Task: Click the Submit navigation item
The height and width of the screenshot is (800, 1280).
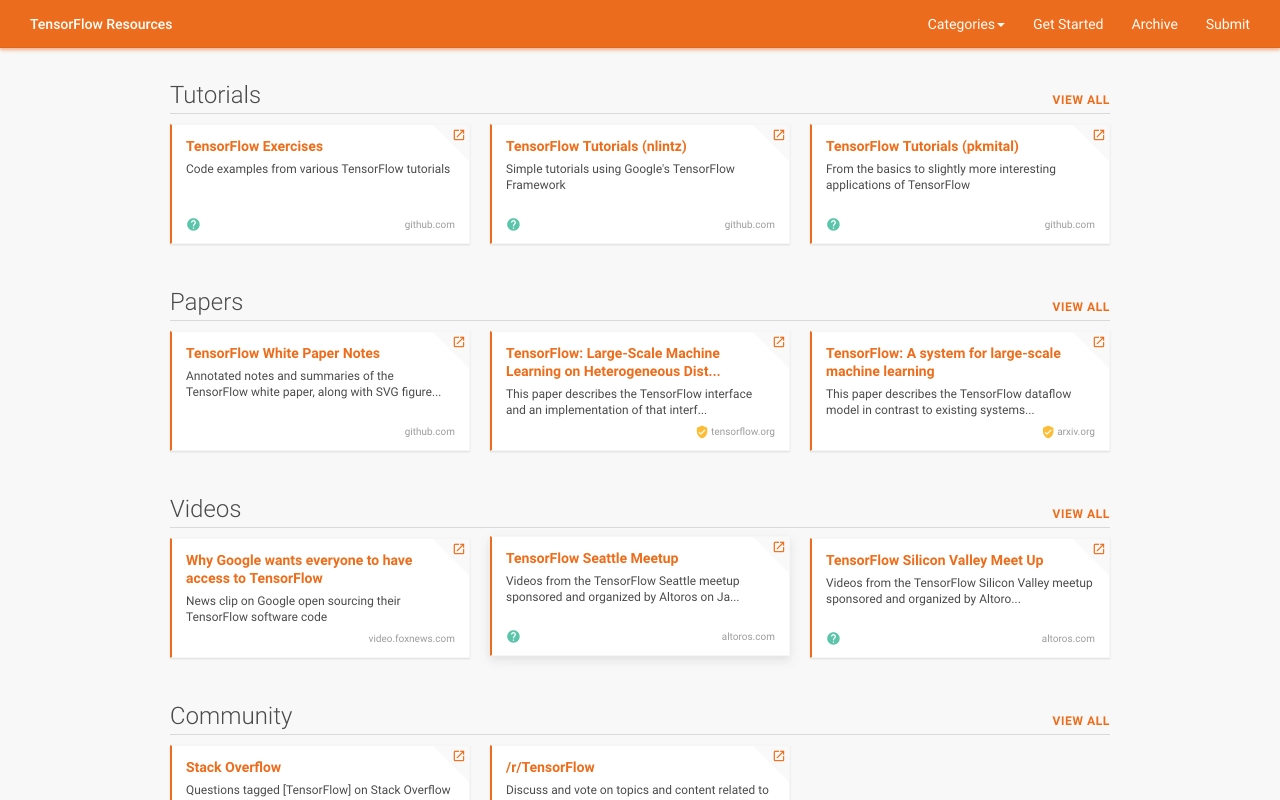Action: (x=1227, y=24)
